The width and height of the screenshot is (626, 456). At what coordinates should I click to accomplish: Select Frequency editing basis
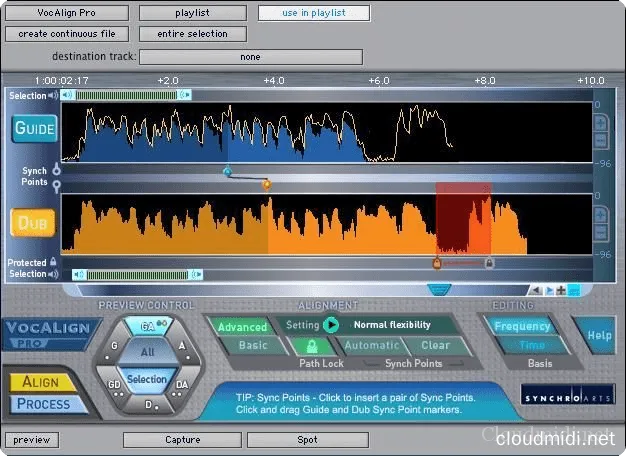521,326
